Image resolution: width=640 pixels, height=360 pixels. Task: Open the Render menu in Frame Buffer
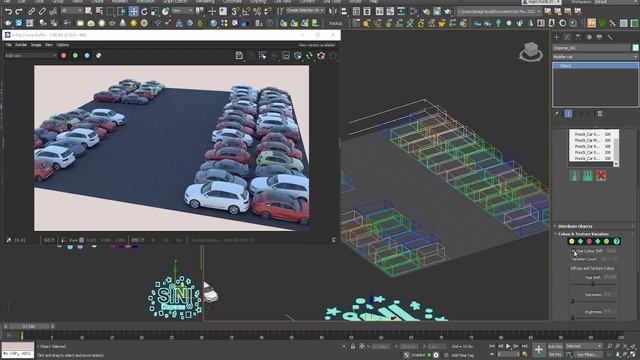(x=21, y=45)
